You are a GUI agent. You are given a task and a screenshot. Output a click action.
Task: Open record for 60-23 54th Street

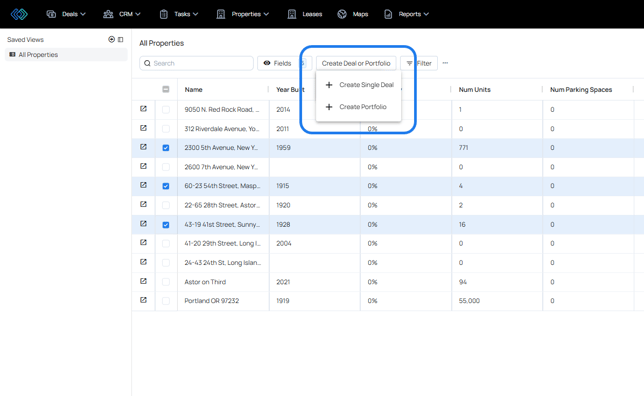[143, 185]
